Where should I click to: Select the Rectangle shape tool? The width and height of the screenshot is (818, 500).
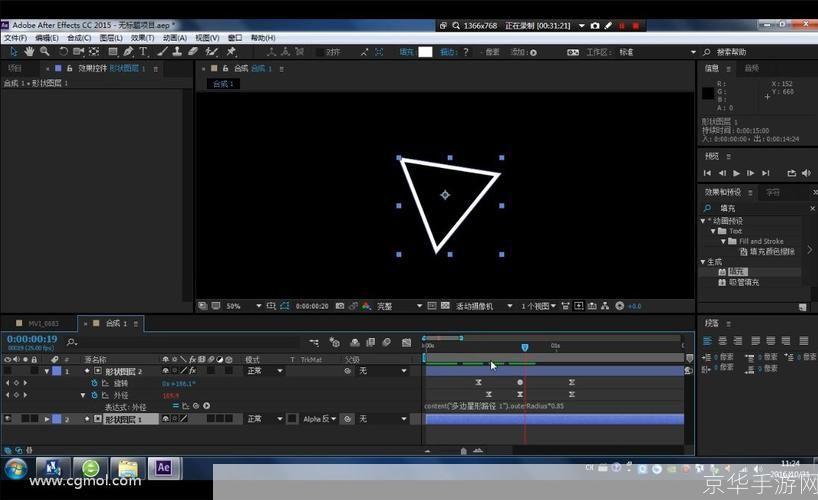click(113, 51)
